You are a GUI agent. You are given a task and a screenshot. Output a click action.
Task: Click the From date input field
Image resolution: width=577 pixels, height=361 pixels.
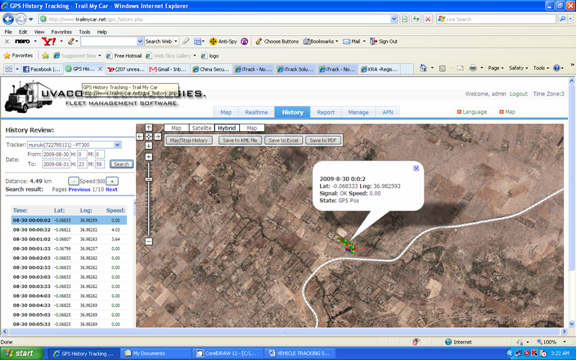pos(56,154)
